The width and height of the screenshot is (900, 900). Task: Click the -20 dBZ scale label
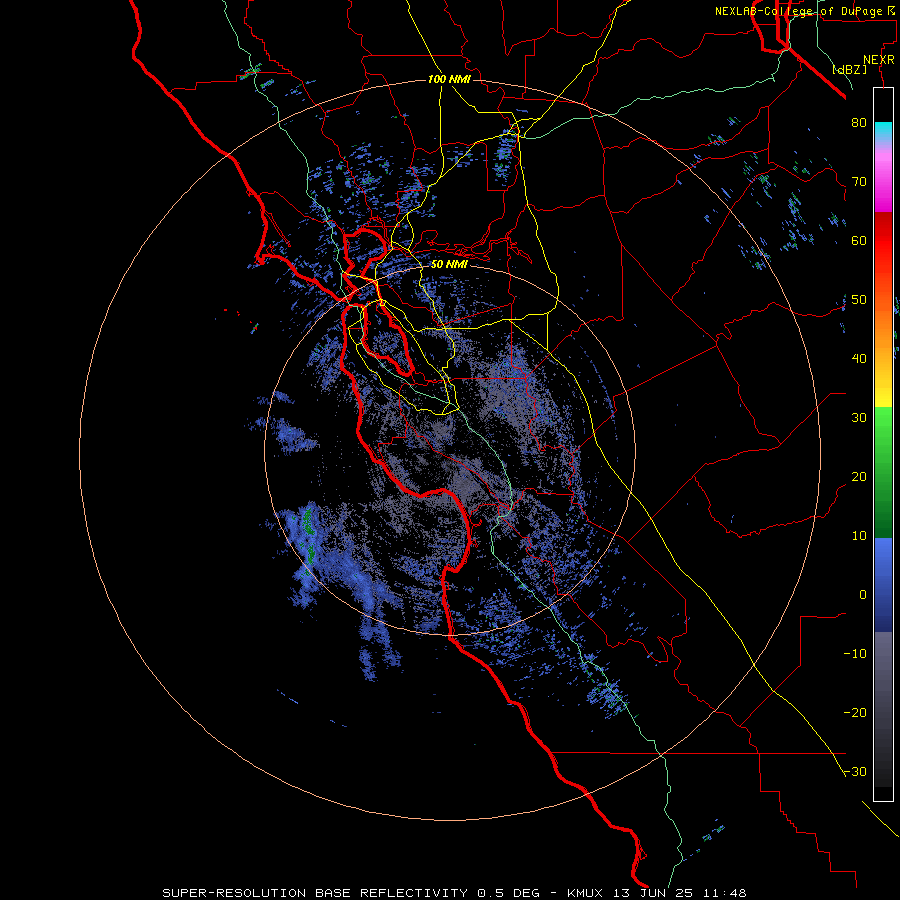click(855, 713)
